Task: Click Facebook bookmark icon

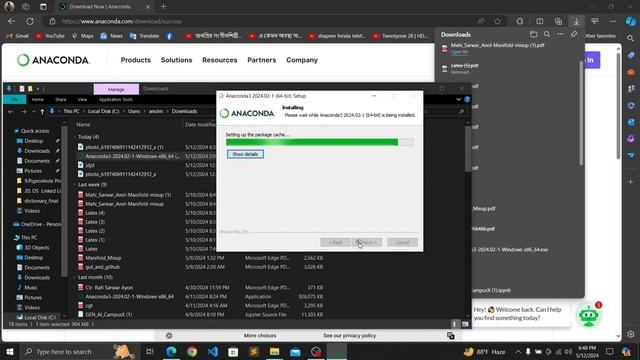Action: pos(169,36)
